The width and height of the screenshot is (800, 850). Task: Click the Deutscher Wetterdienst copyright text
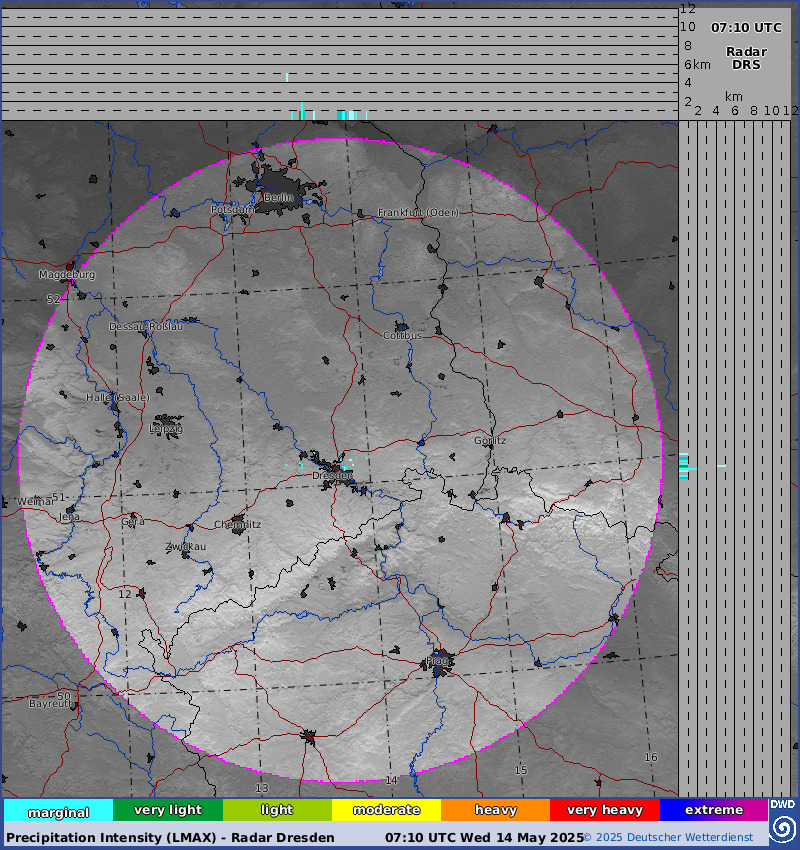coord(673,837)
